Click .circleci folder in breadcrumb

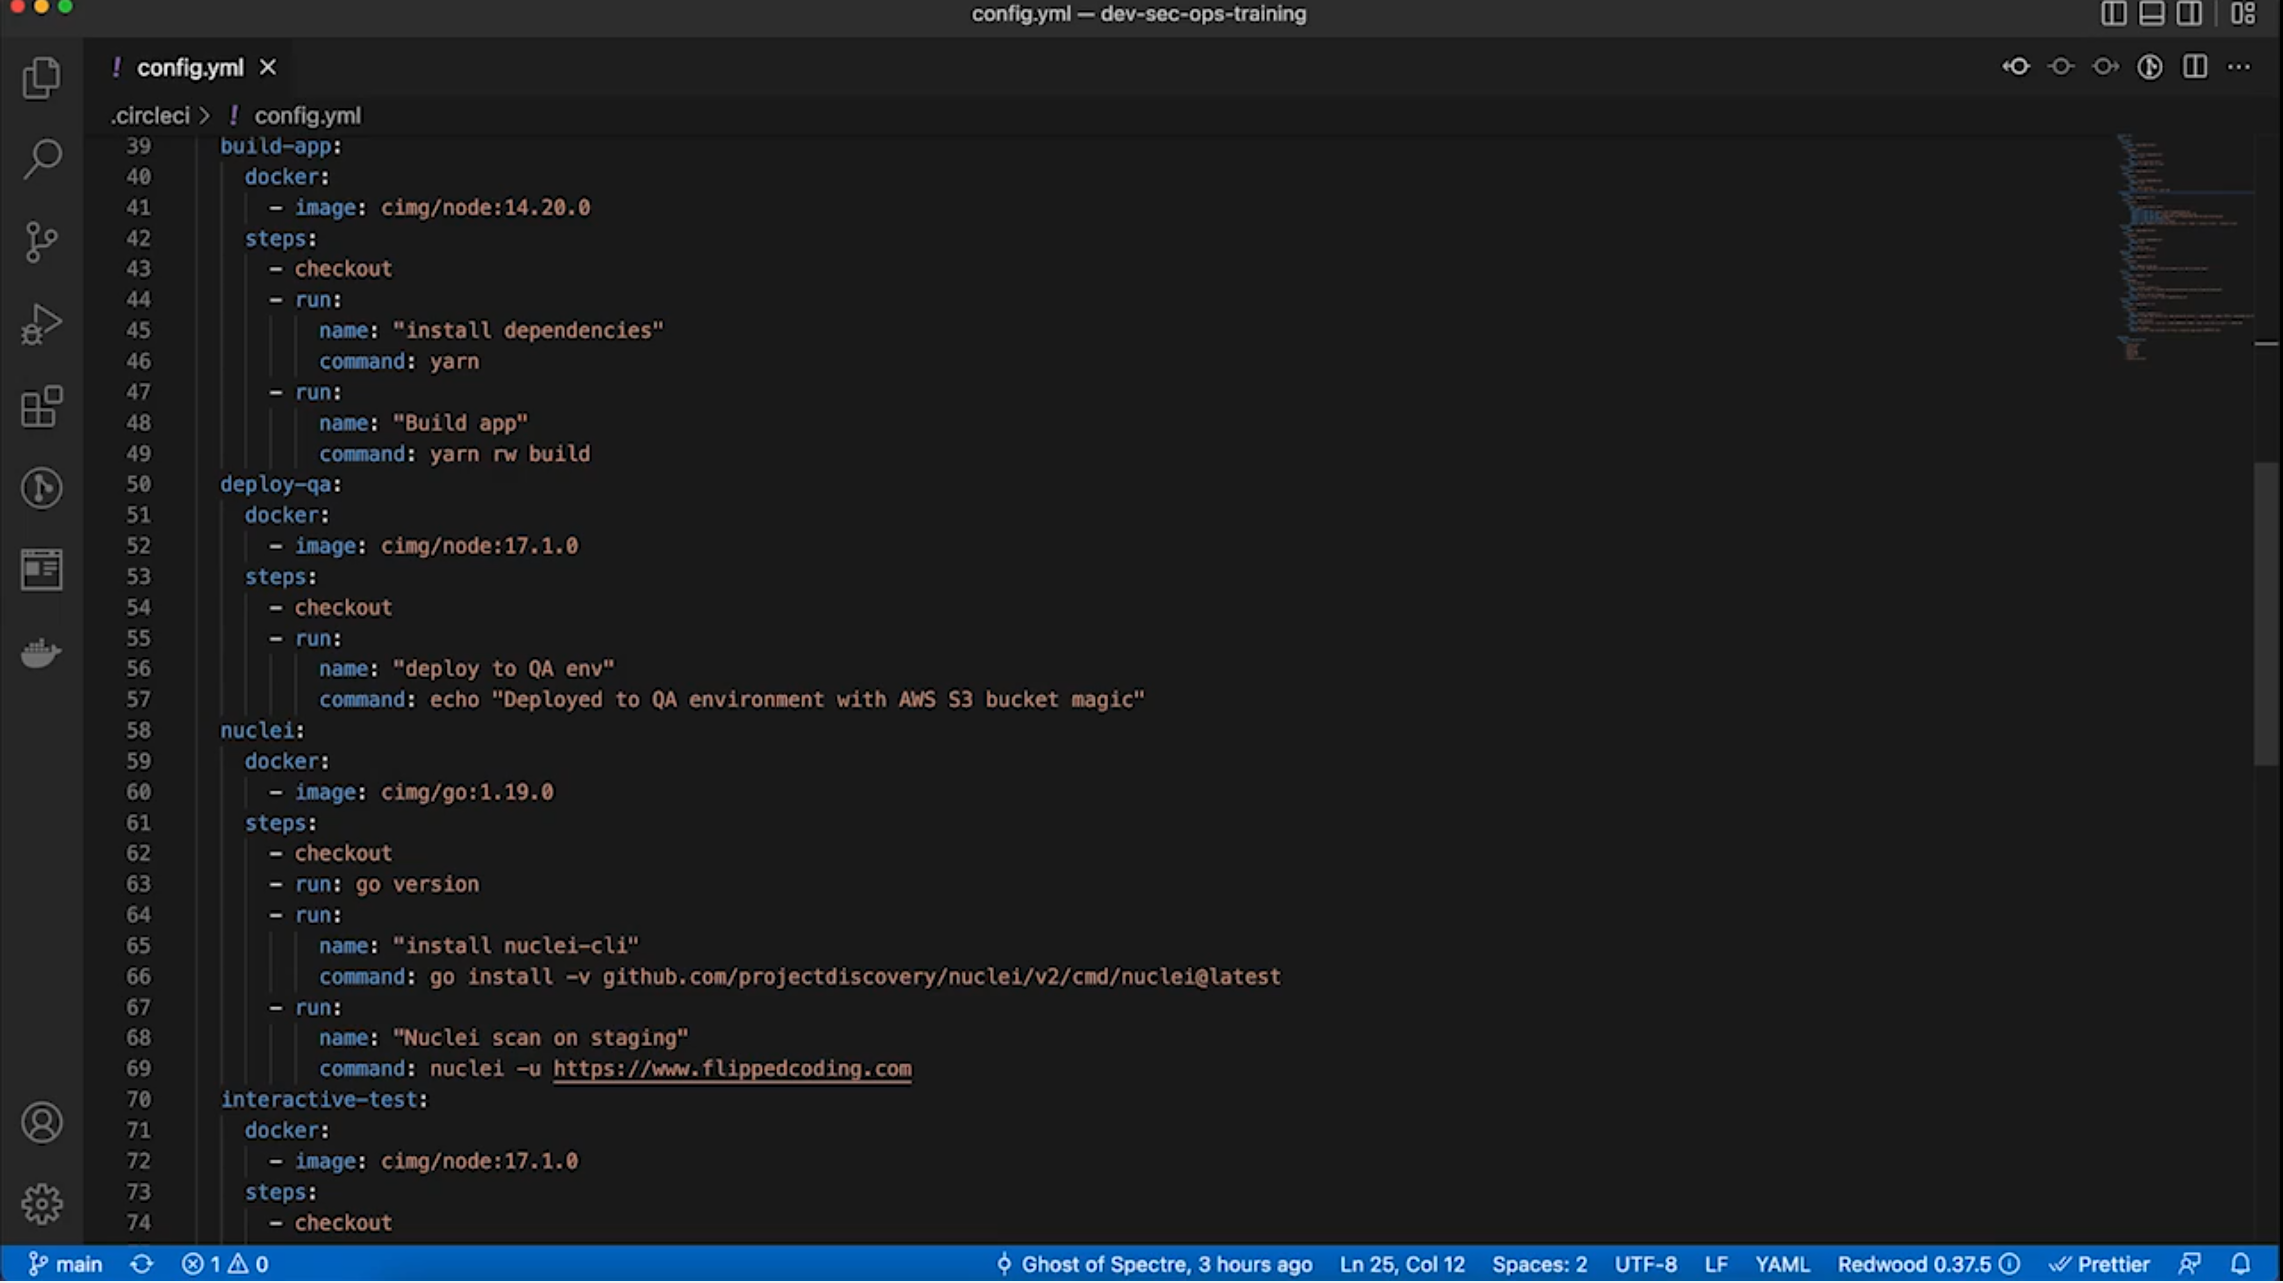pyautogui.click(x=150, y=116)
